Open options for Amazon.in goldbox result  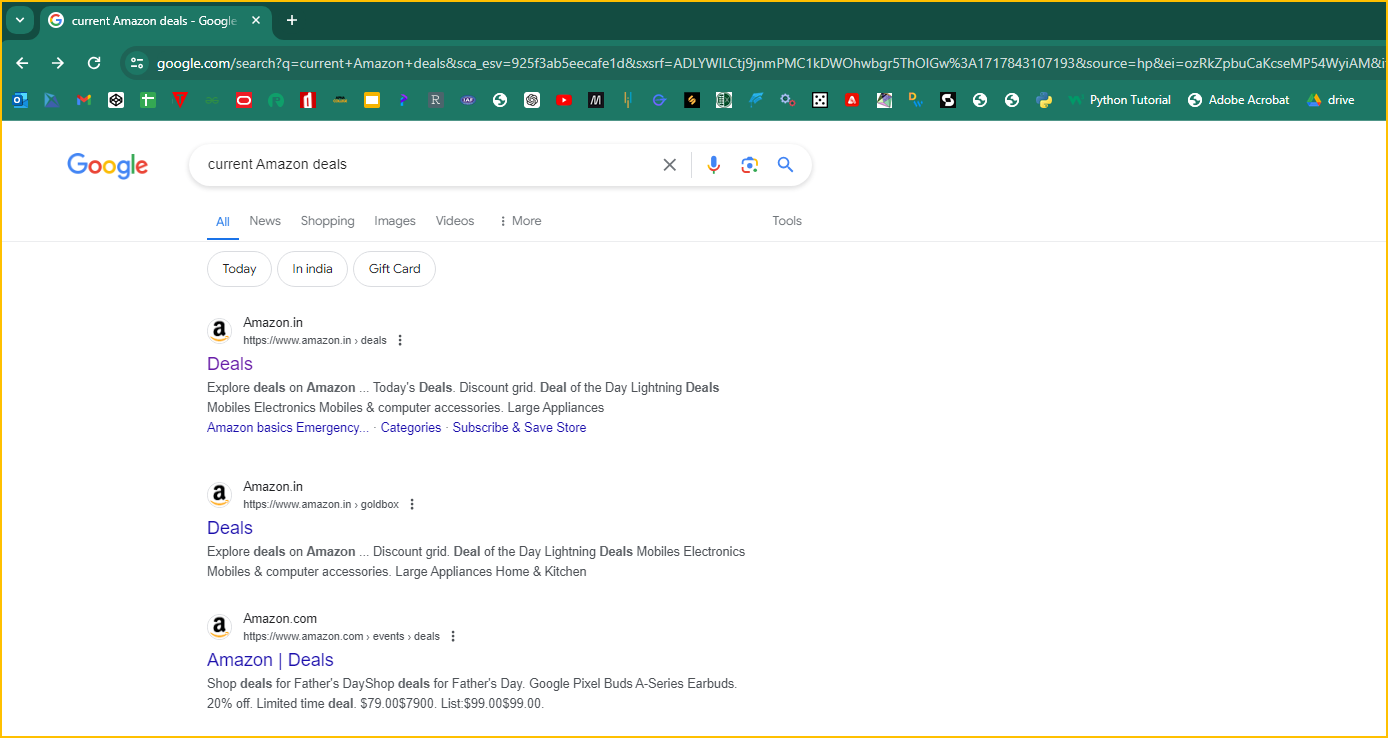[412, 504]
